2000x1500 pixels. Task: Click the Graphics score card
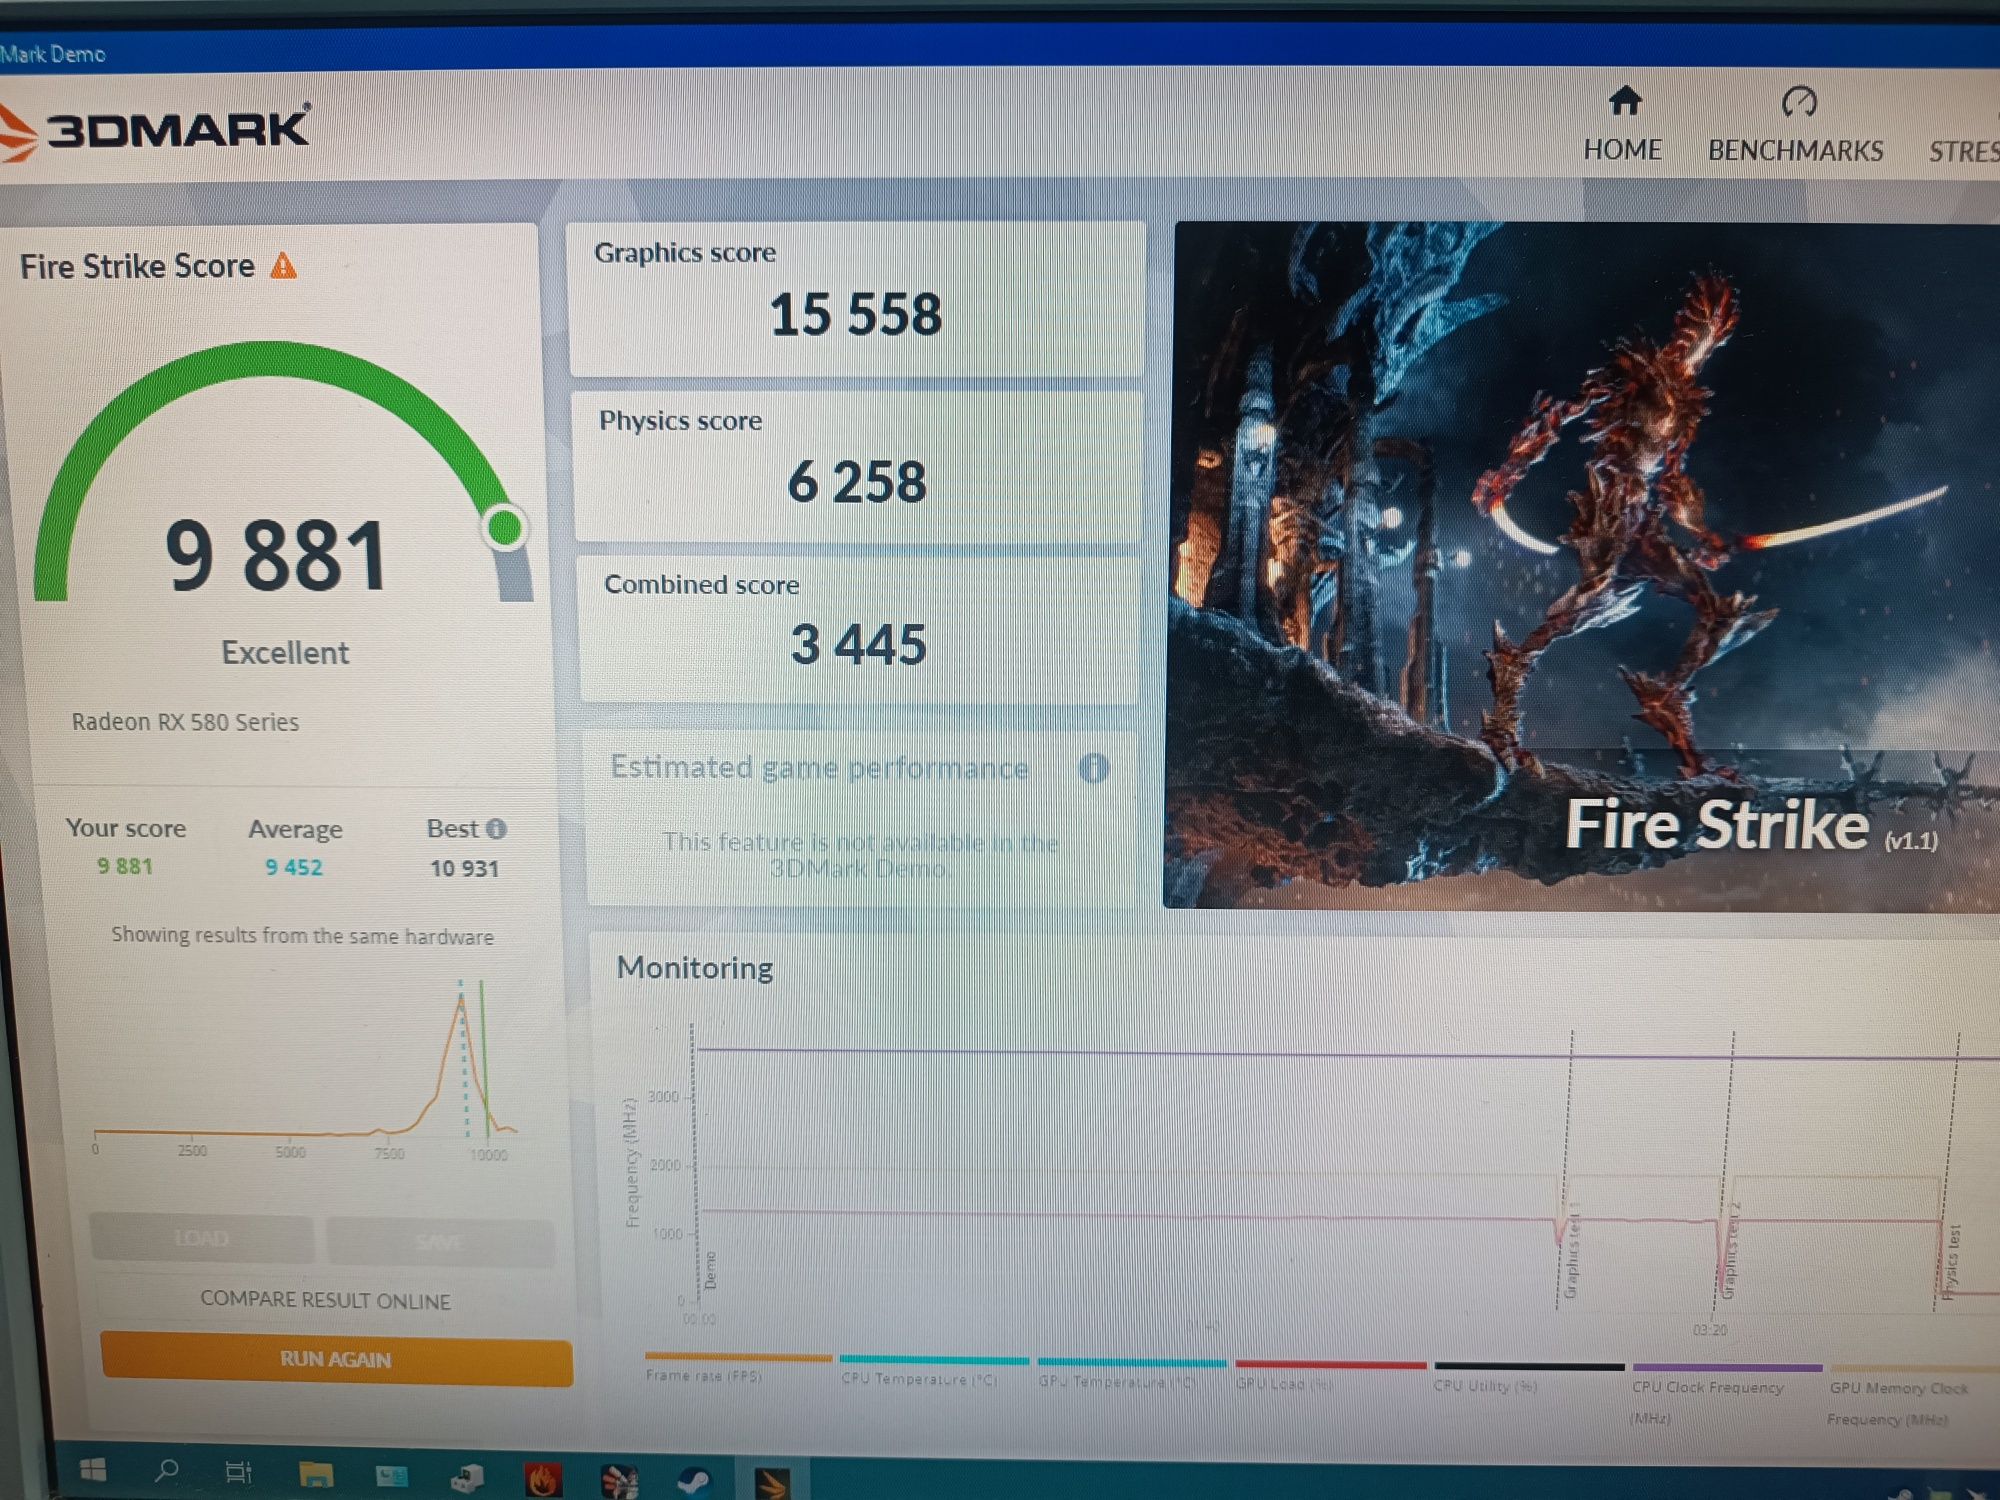click(x=856, y=299)
